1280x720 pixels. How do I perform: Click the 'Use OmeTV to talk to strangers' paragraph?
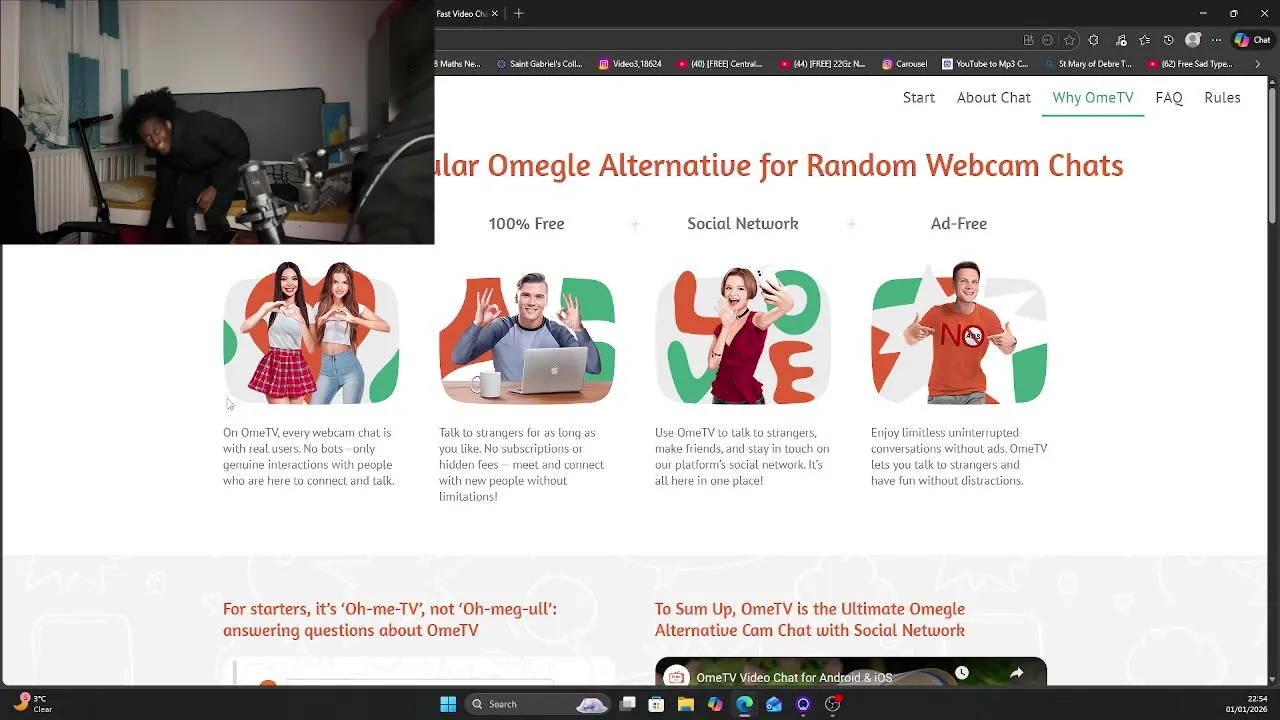[x=742, y=457]
